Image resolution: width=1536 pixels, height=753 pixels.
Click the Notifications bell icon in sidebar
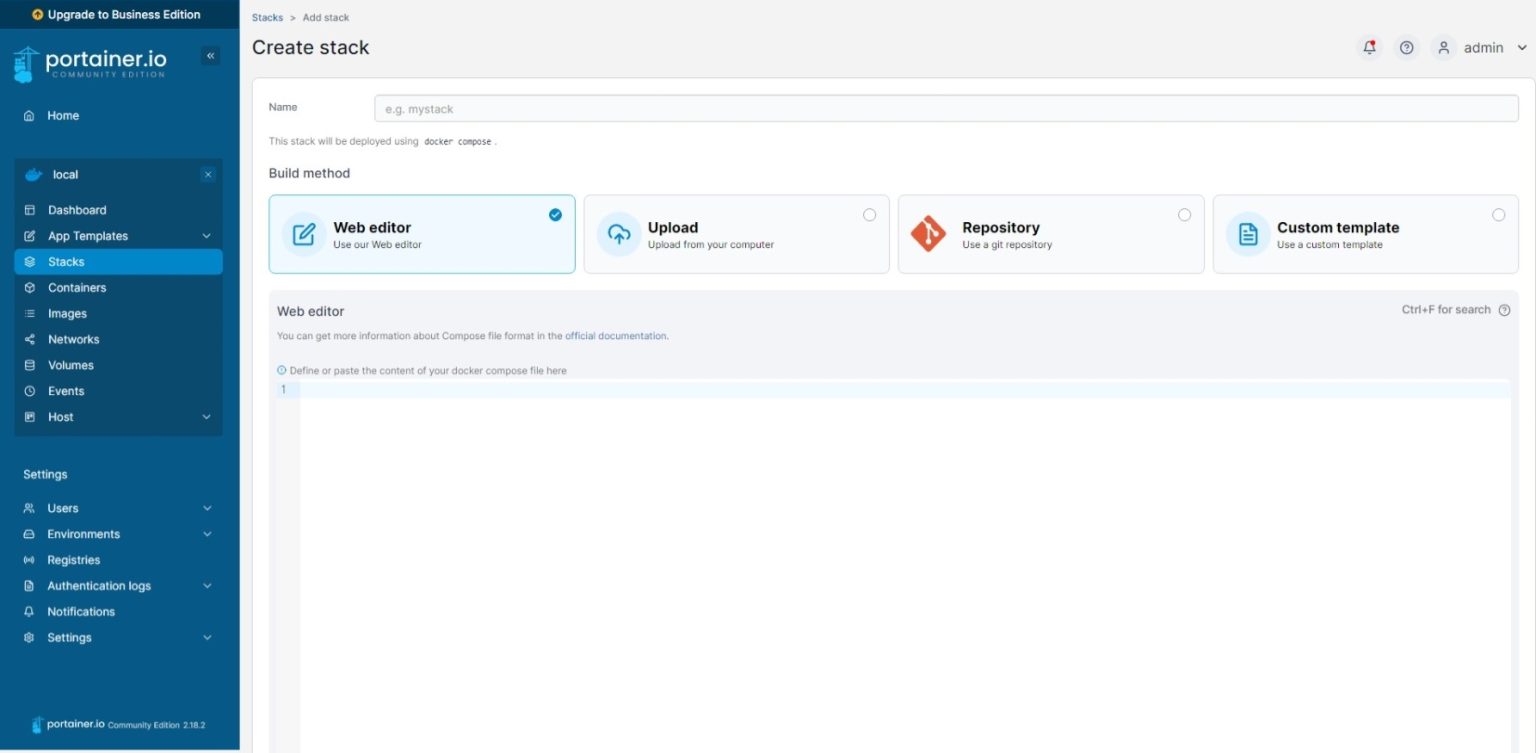(x=29, y=612)
